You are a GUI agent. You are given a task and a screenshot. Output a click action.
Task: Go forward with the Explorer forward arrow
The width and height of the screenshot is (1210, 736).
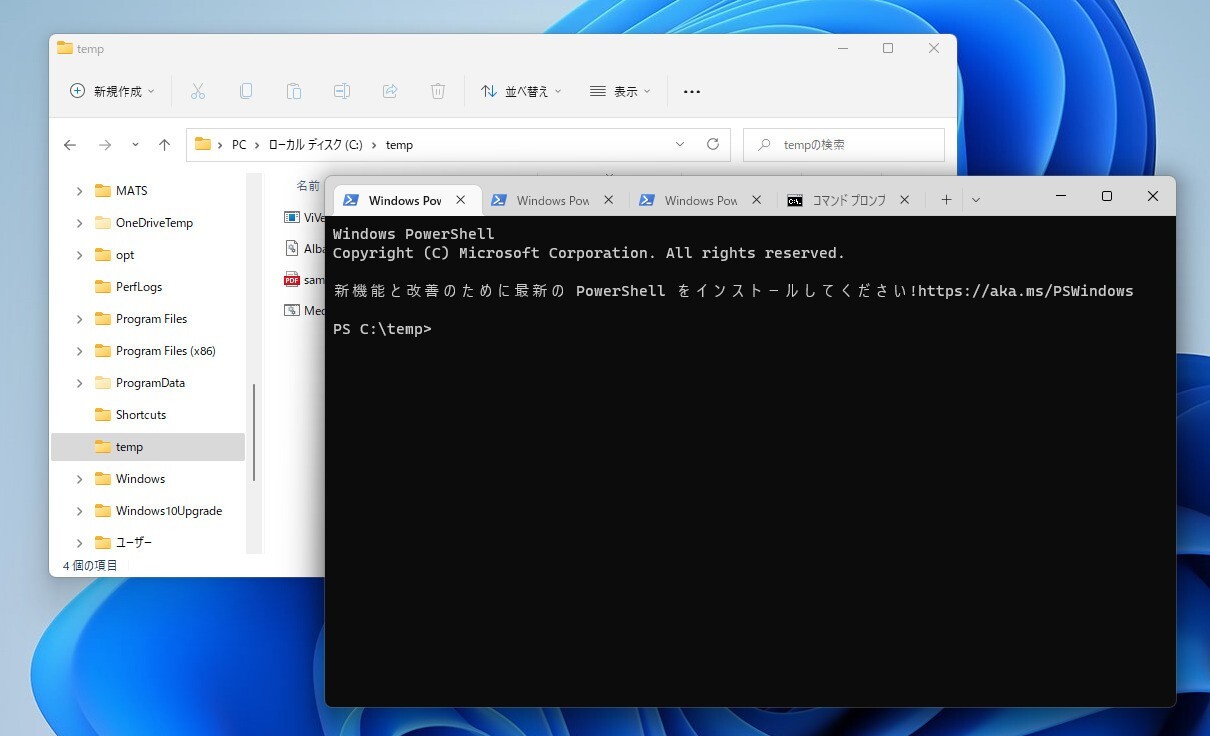click(105, 145)
